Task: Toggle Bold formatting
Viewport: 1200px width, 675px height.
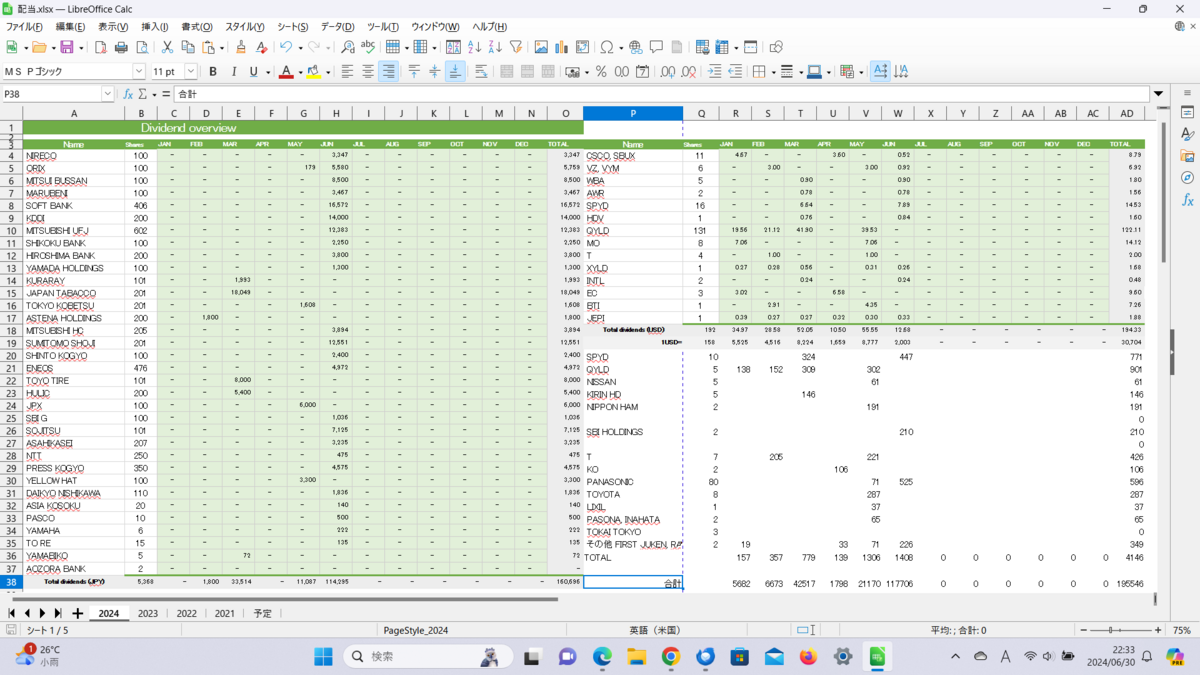Action: [213, 72]
